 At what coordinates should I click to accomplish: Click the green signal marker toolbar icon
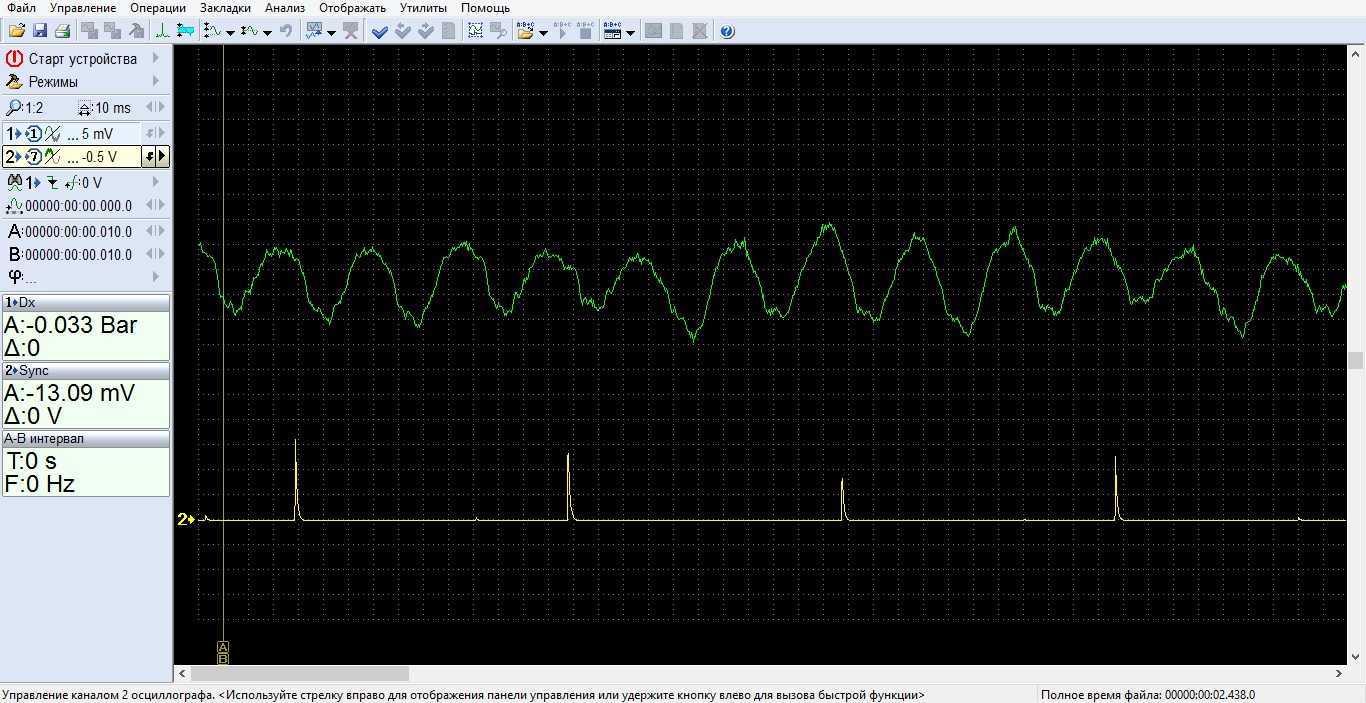(162, 31)
